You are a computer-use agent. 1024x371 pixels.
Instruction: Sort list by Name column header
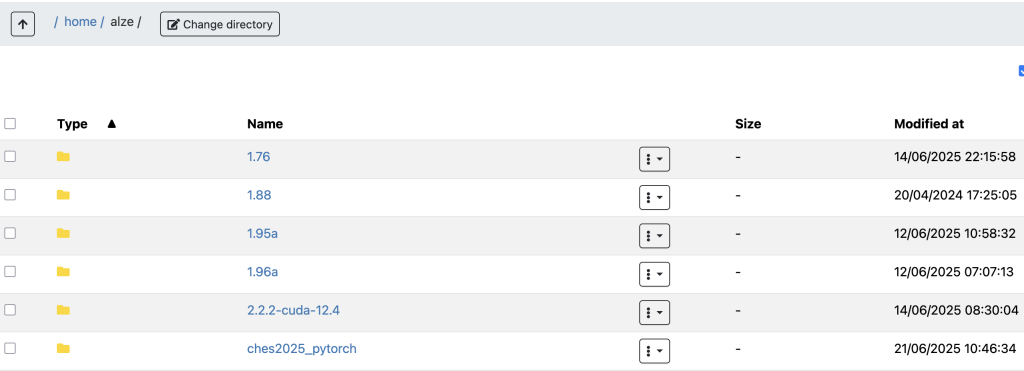264,123
